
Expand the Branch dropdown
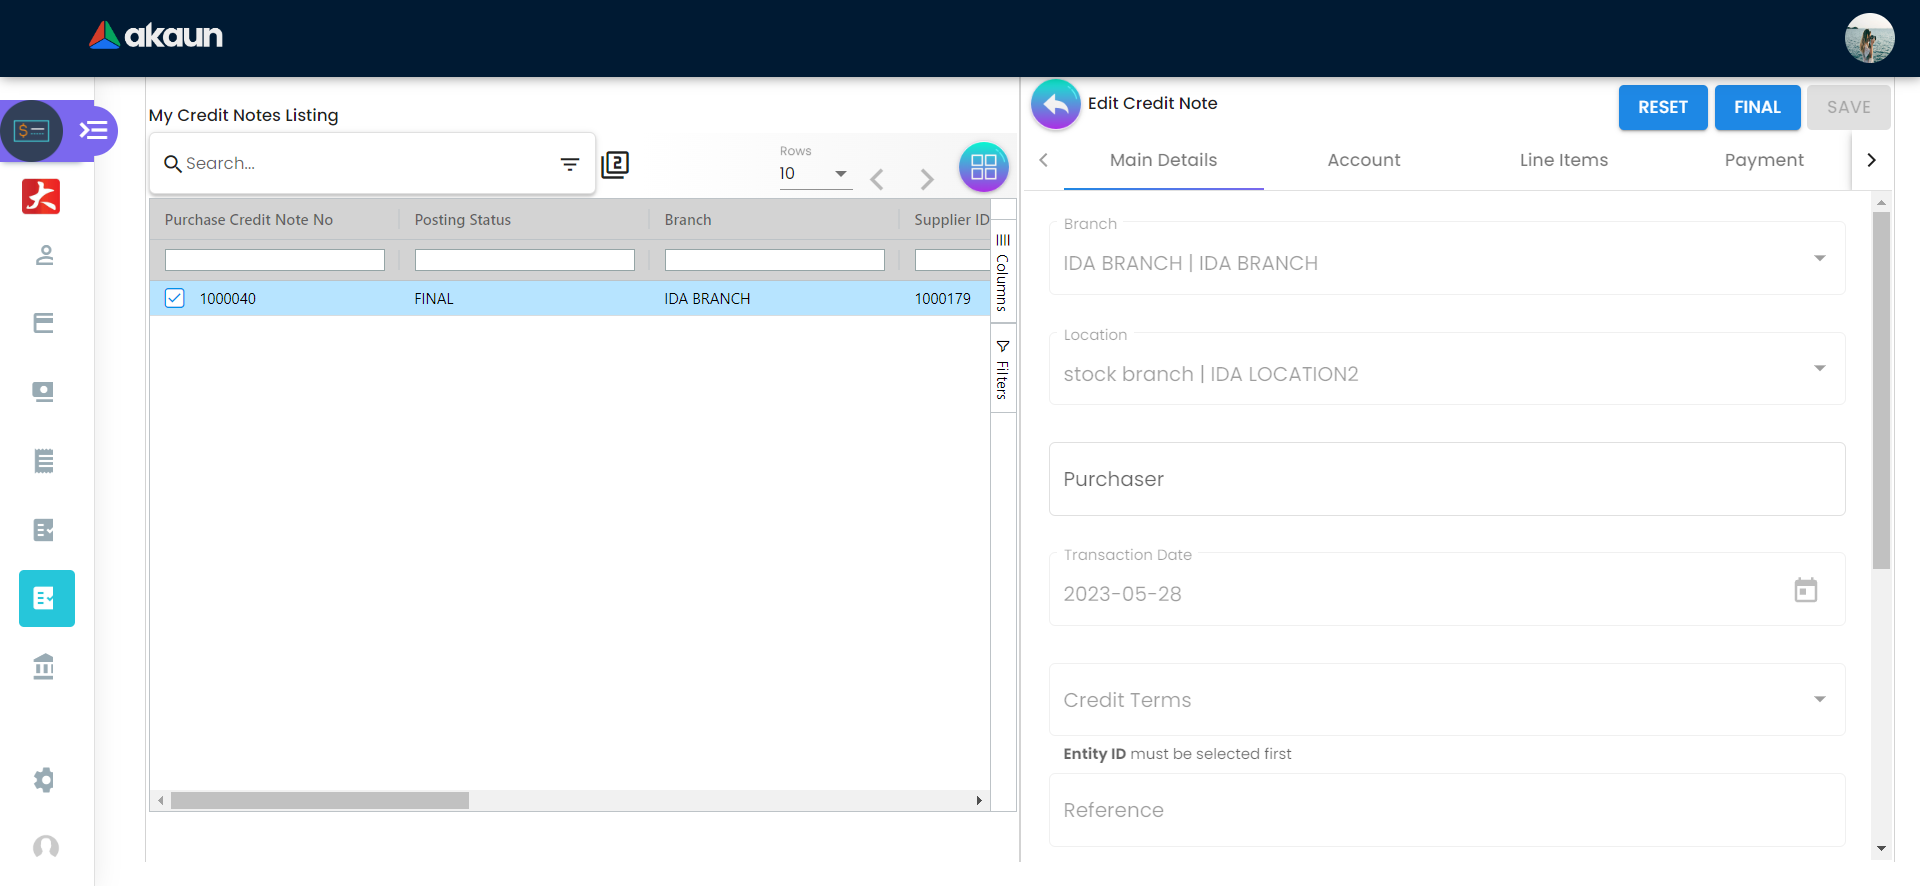[x=1819, y=258]
